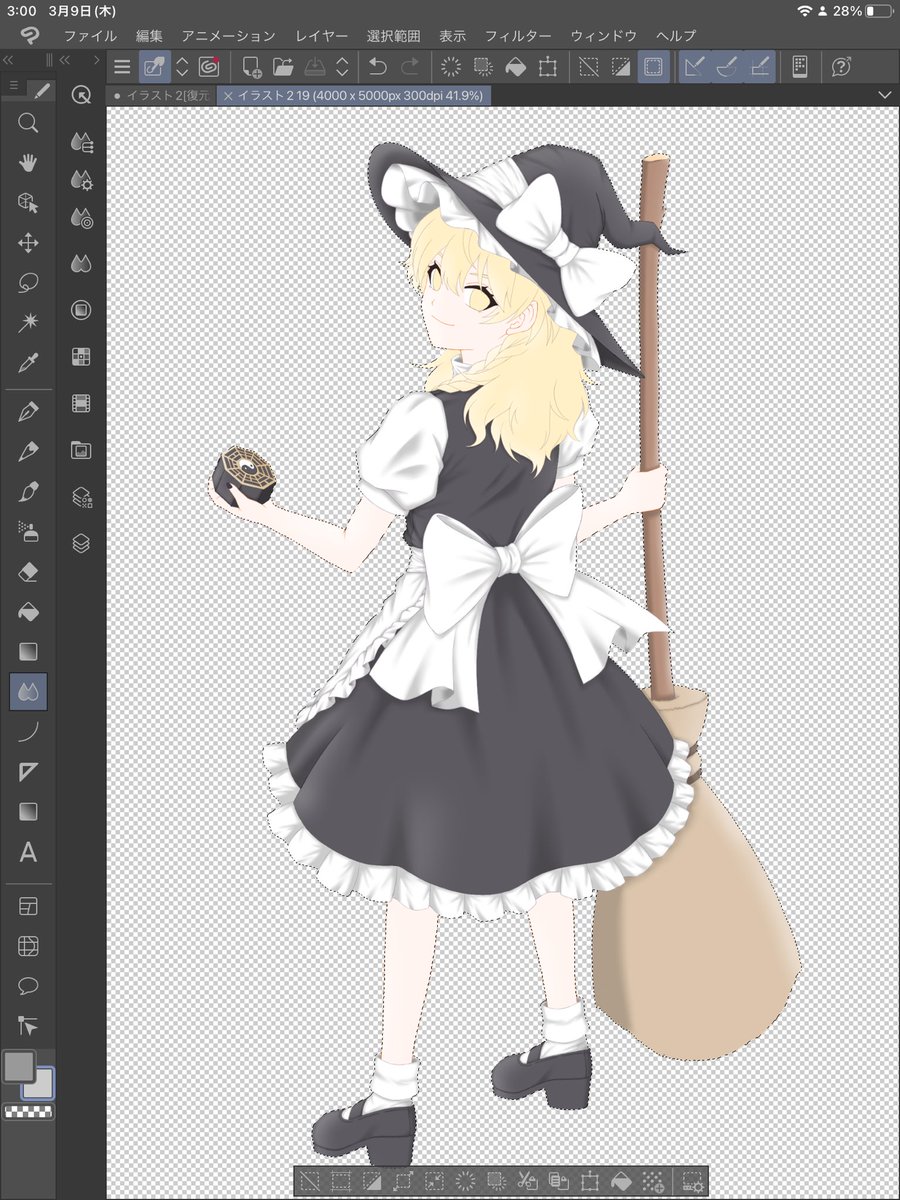Deselect using the selection launcher's first icon
The width and height of the screenshot is (900, 1200).
click(310, 1180)
